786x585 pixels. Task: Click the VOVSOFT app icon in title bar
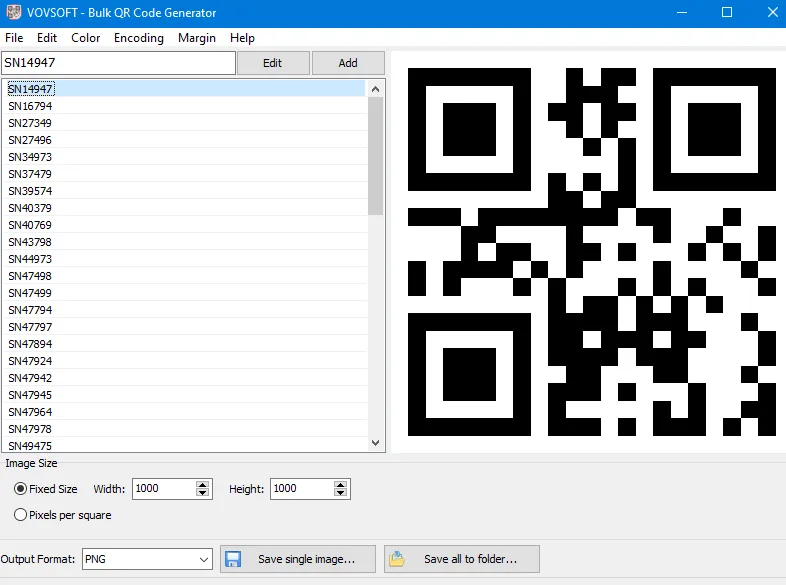click(x=10, y=13)
